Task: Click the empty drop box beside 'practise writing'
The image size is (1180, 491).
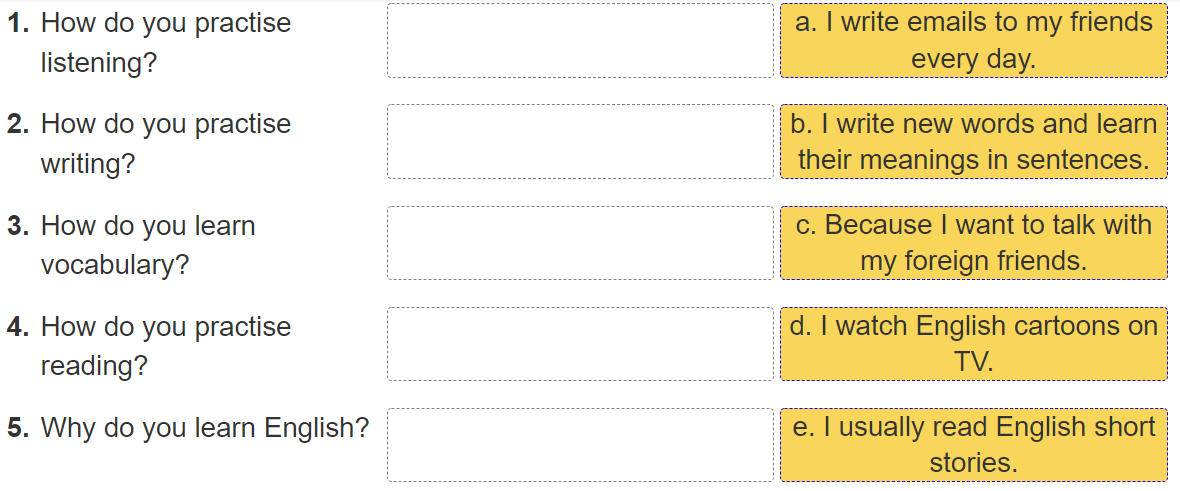Action: (580, 142)
